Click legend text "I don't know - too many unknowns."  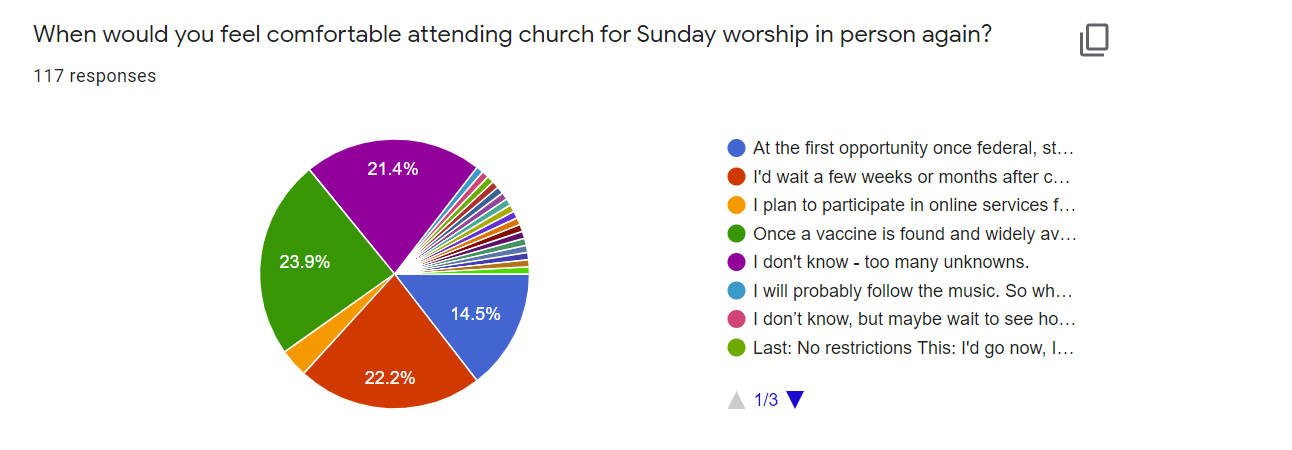click(891, 262)
